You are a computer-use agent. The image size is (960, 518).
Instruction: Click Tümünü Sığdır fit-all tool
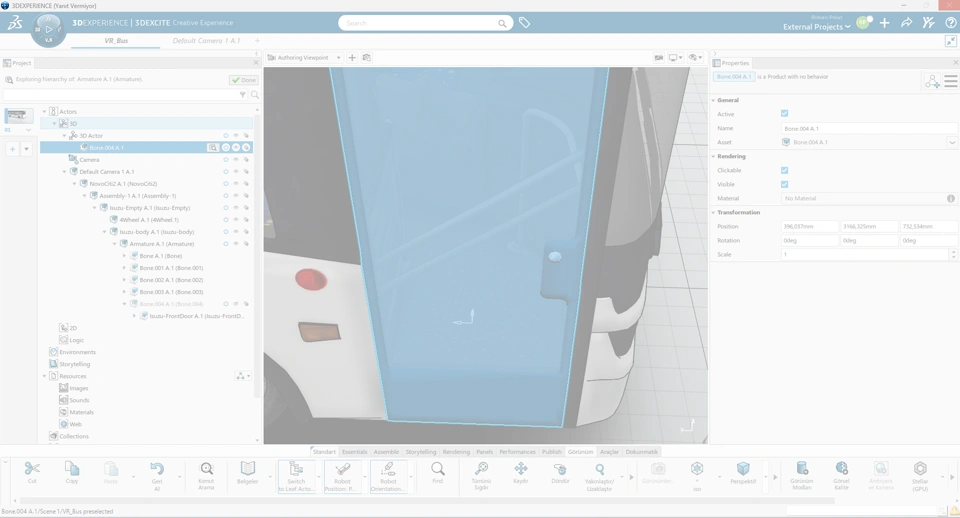tap(481, 469)
